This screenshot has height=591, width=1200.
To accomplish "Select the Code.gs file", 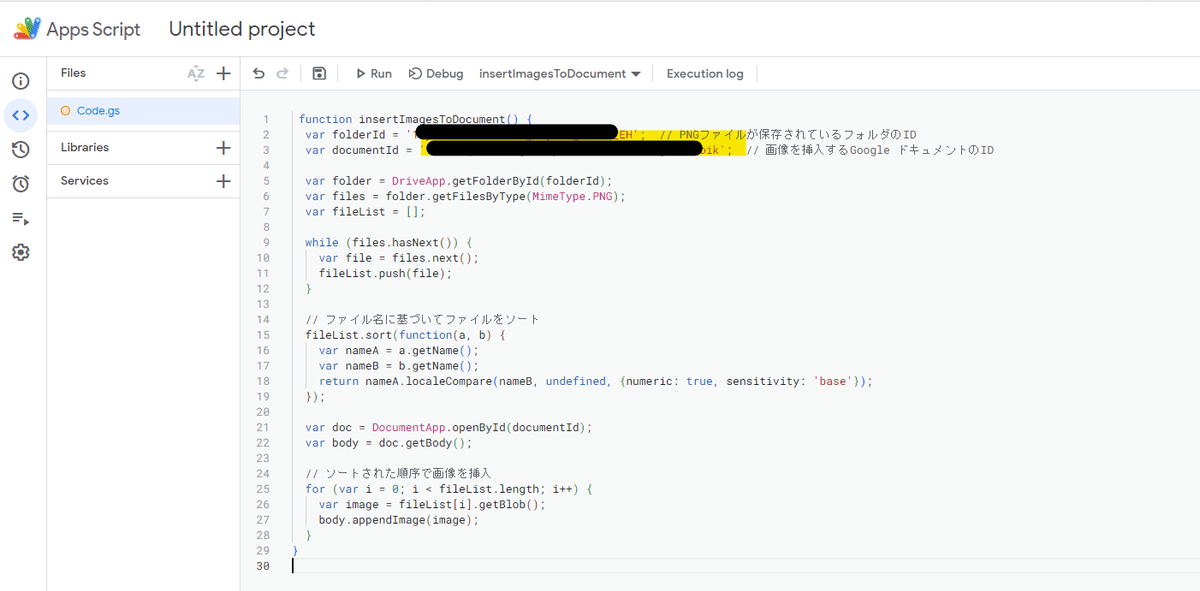I will point(143,111).
